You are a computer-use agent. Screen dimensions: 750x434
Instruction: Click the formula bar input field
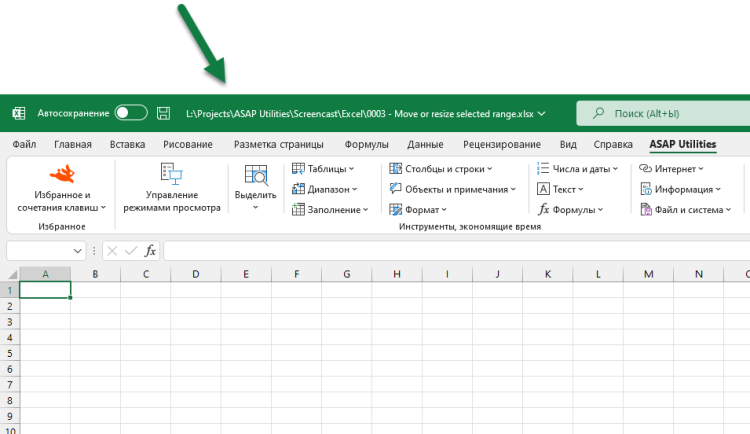pyautogui.click(x=457, y=251)
